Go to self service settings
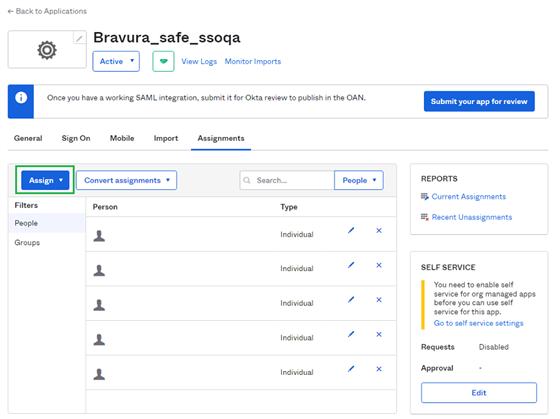560x419 pixels. point(479,323)
